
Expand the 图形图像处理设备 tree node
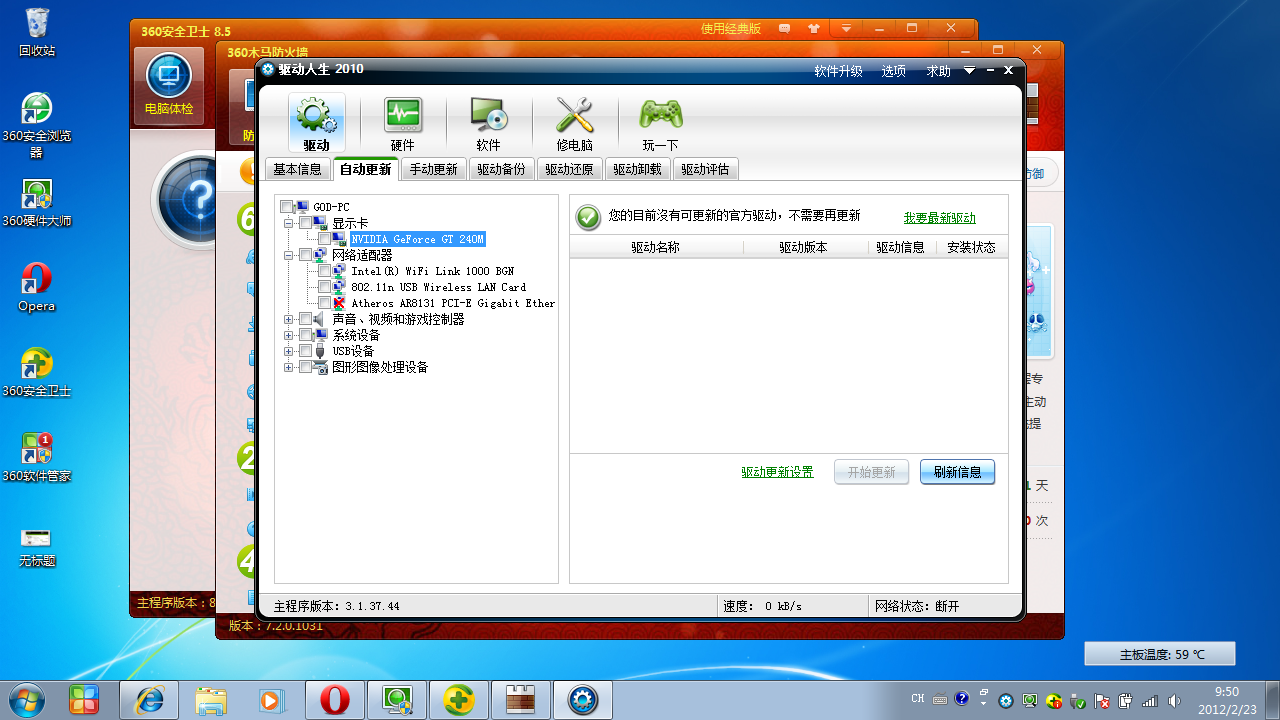point(289,367)
